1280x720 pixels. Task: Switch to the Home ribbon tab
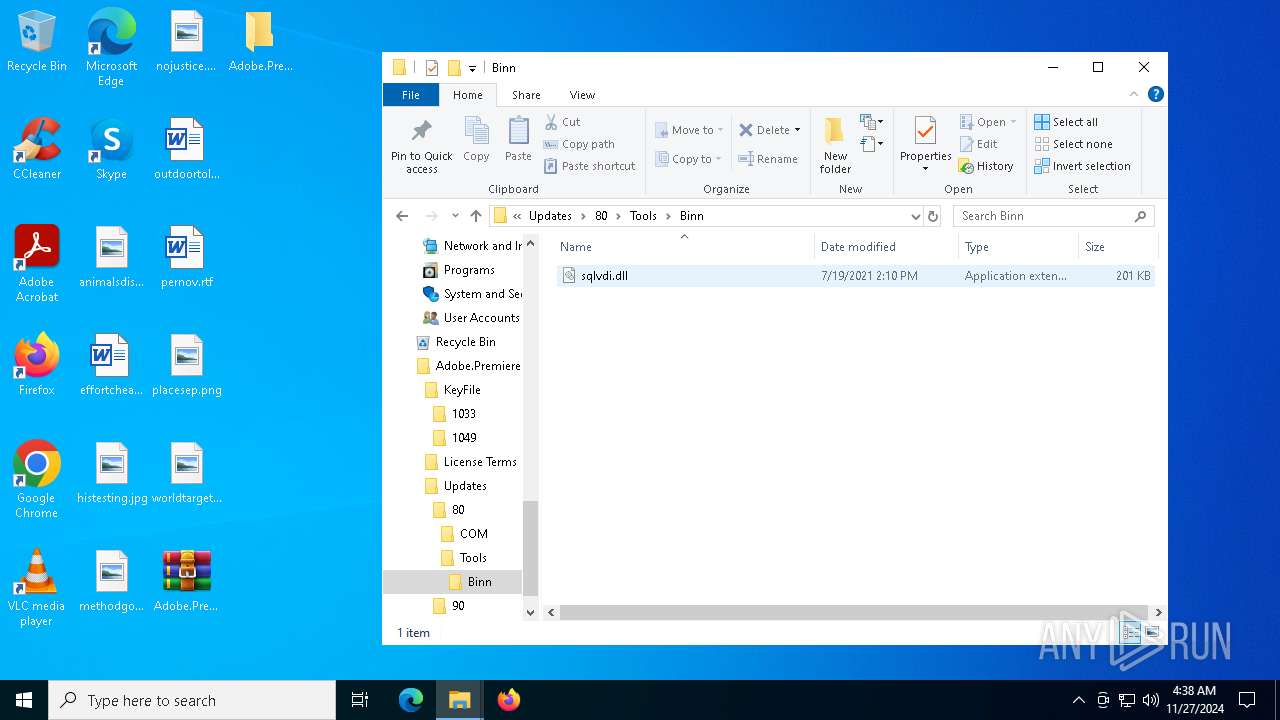pos(467,95)
